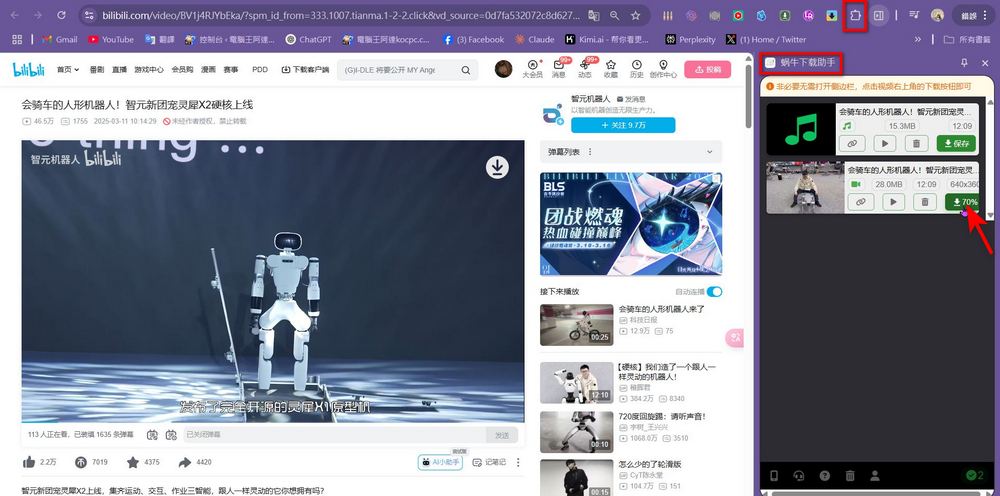Open the three-dot more menu under video
1000x496 pixels.
coord(518,462)
